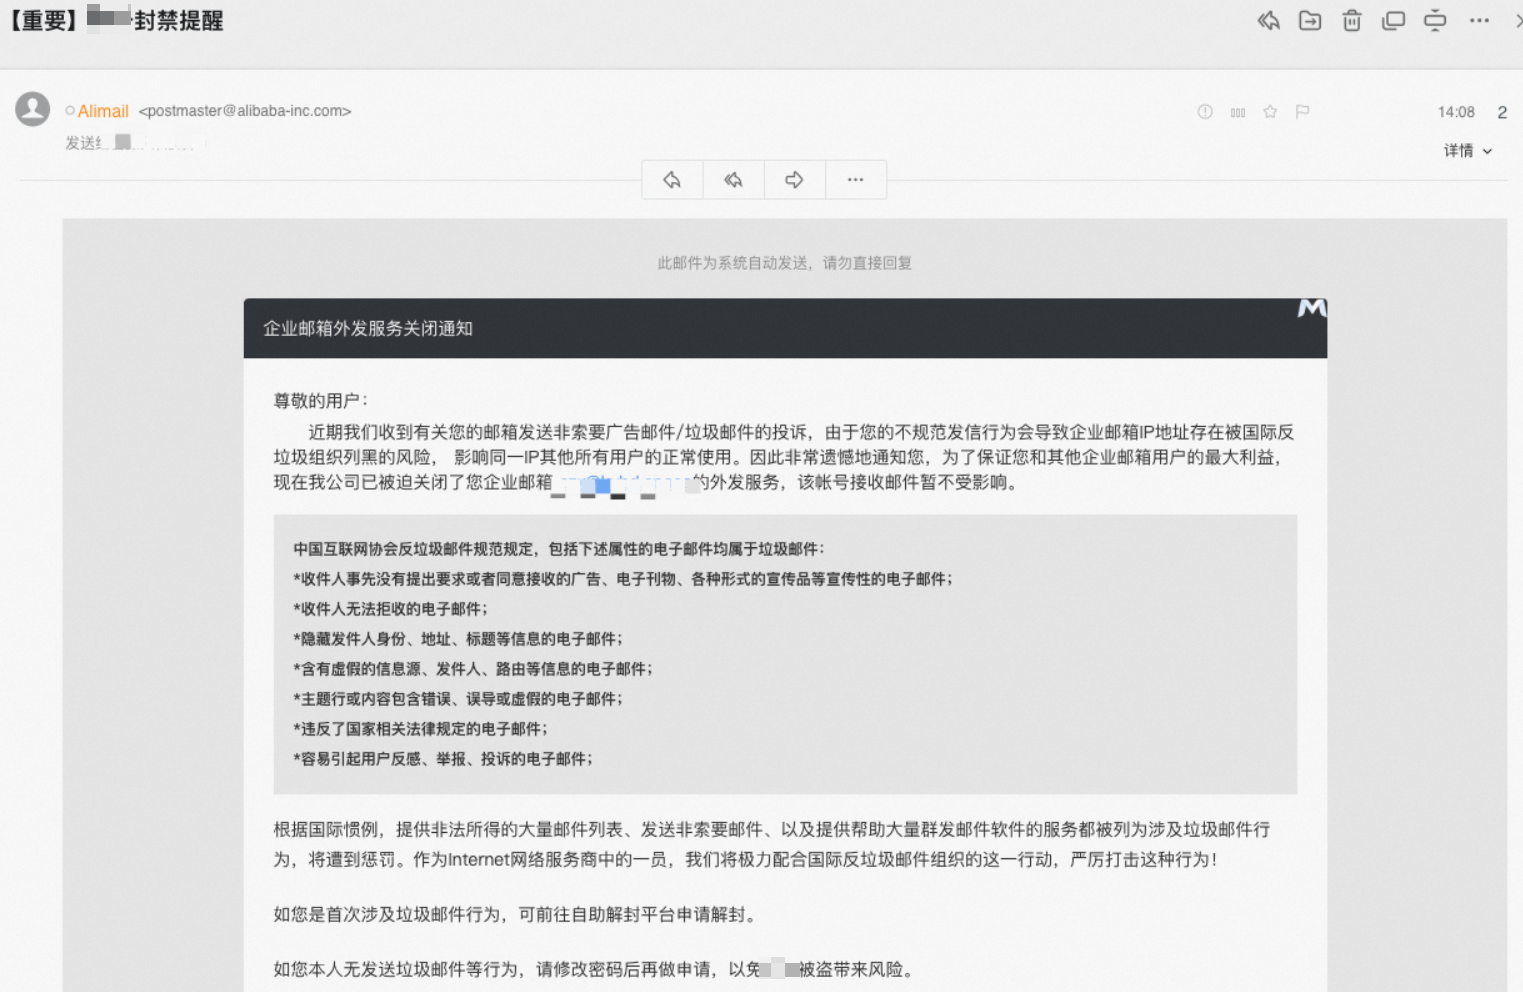1523x992 pixels.
Task: Star this email from Alimail
Action: point(1270,112)
